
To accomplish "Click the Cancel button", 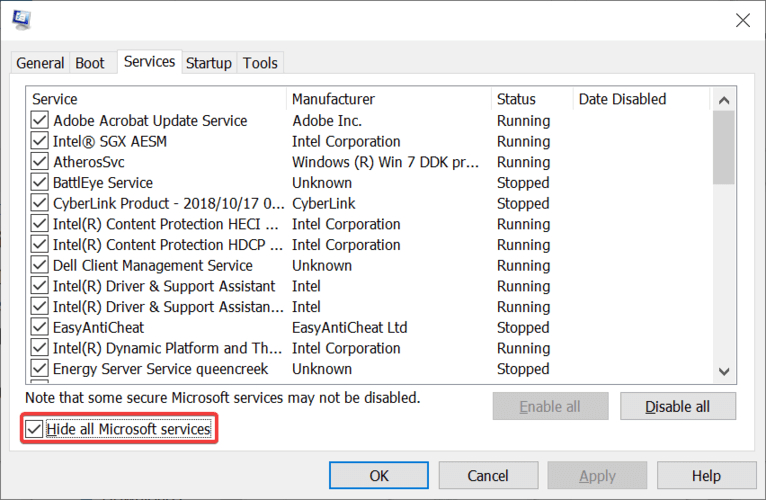I will pyautogui.click(x=489, y=476).
